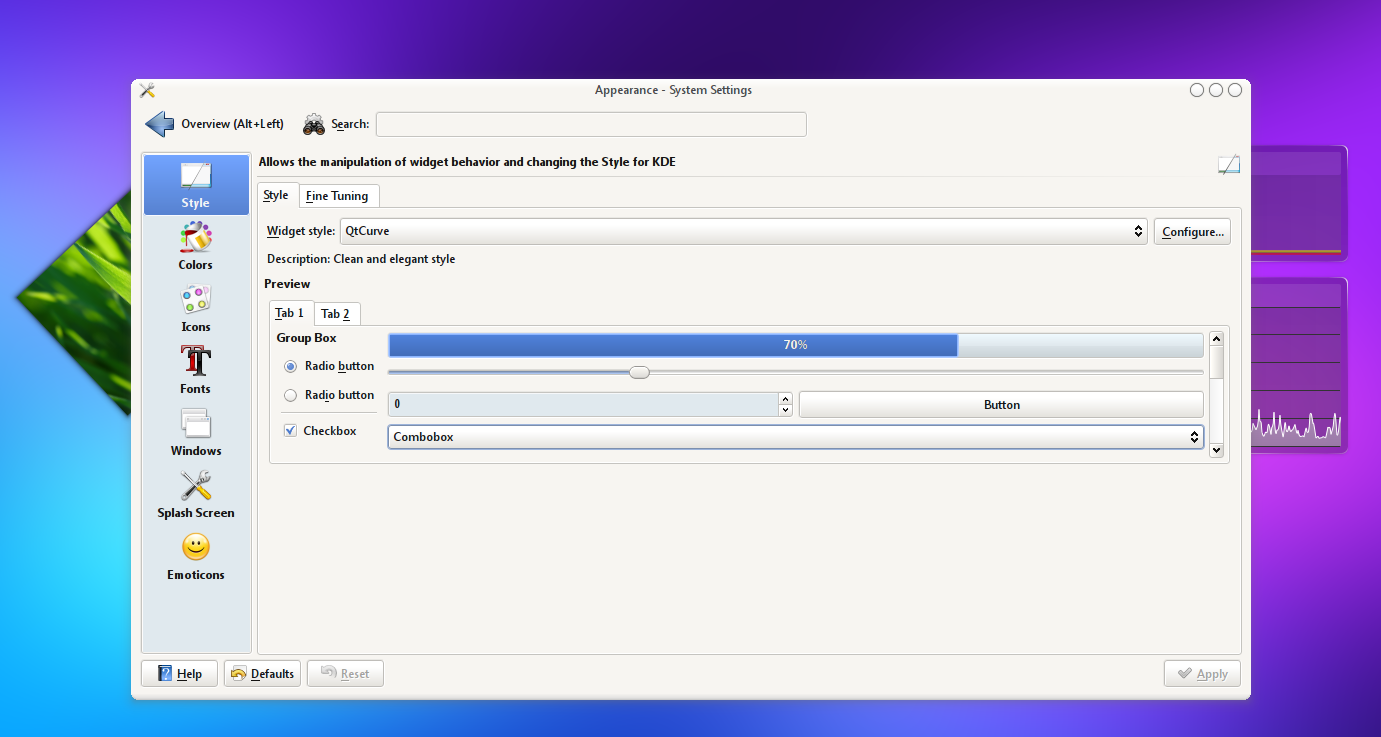Click the preview horizontal slider handle

pyautogui.click(x=639, y=372)
